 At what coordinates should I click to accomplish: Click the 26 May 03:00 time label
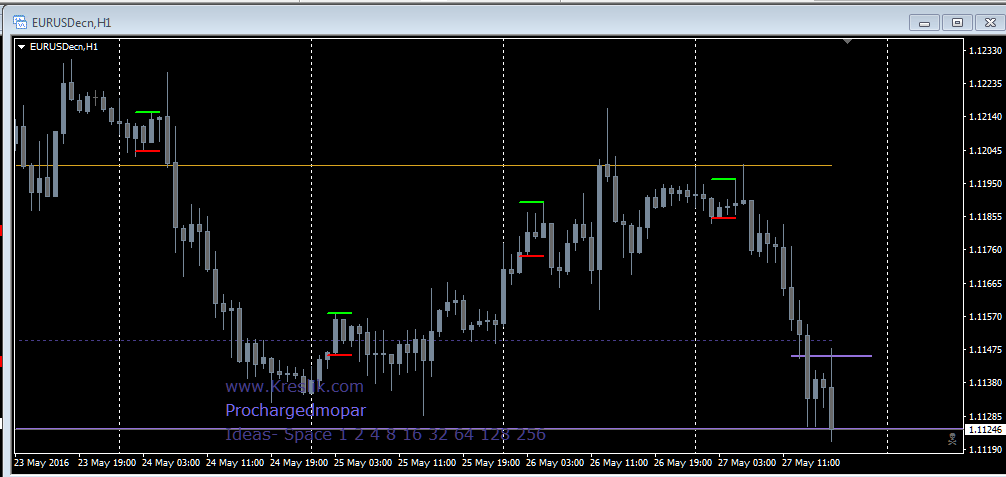556,462
